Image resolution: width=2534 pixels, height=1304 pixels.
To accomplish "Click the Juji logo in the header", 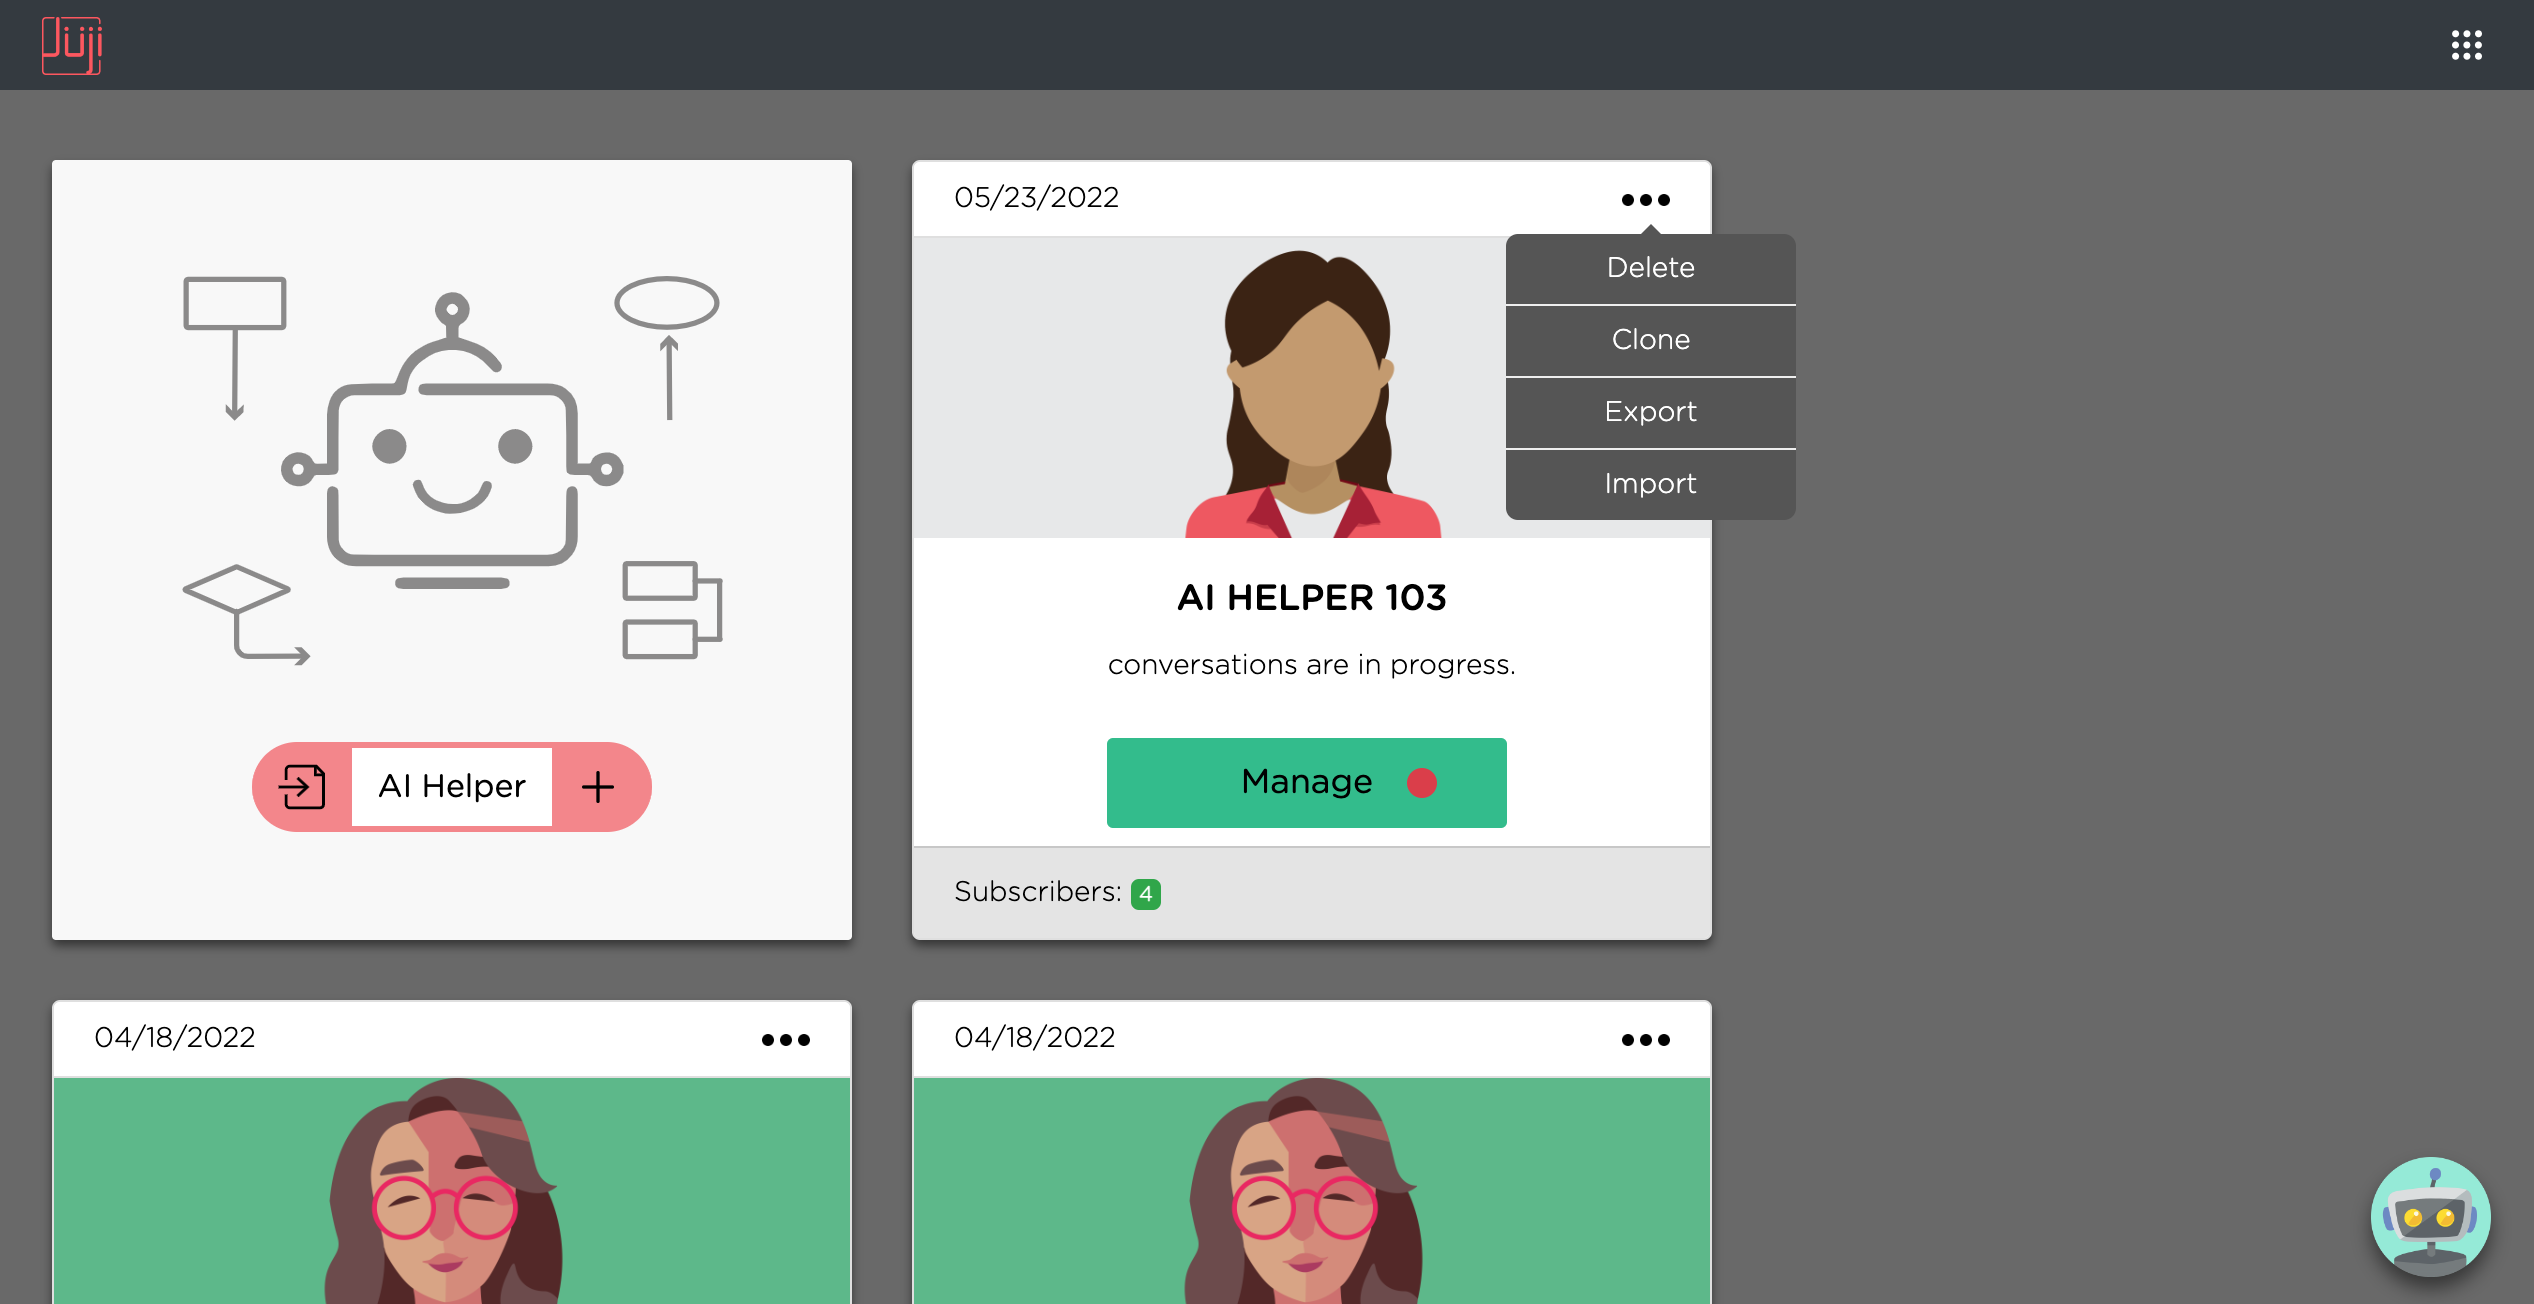I will point(72,45).
